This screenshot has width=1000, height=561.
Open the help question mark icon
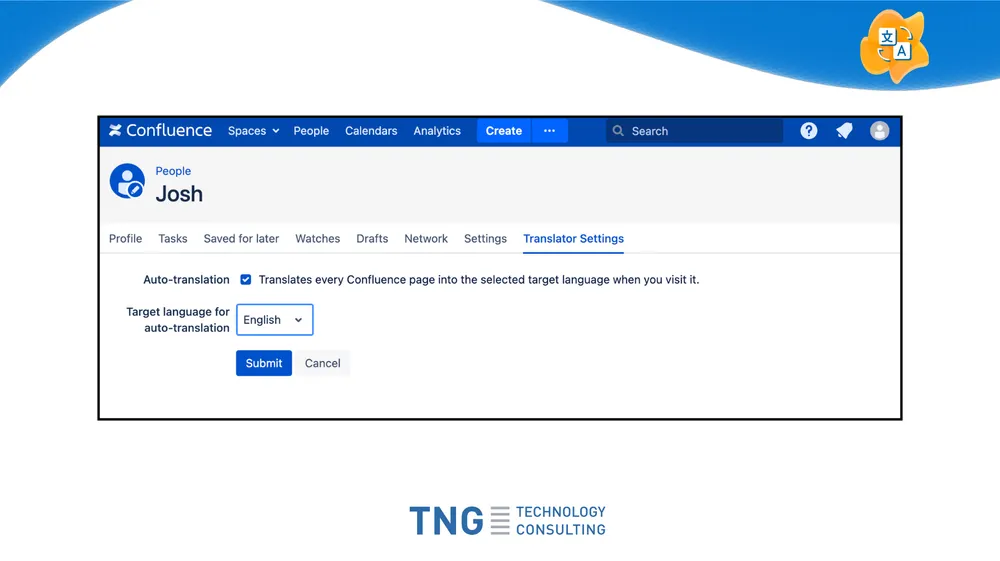pos(809,131)
